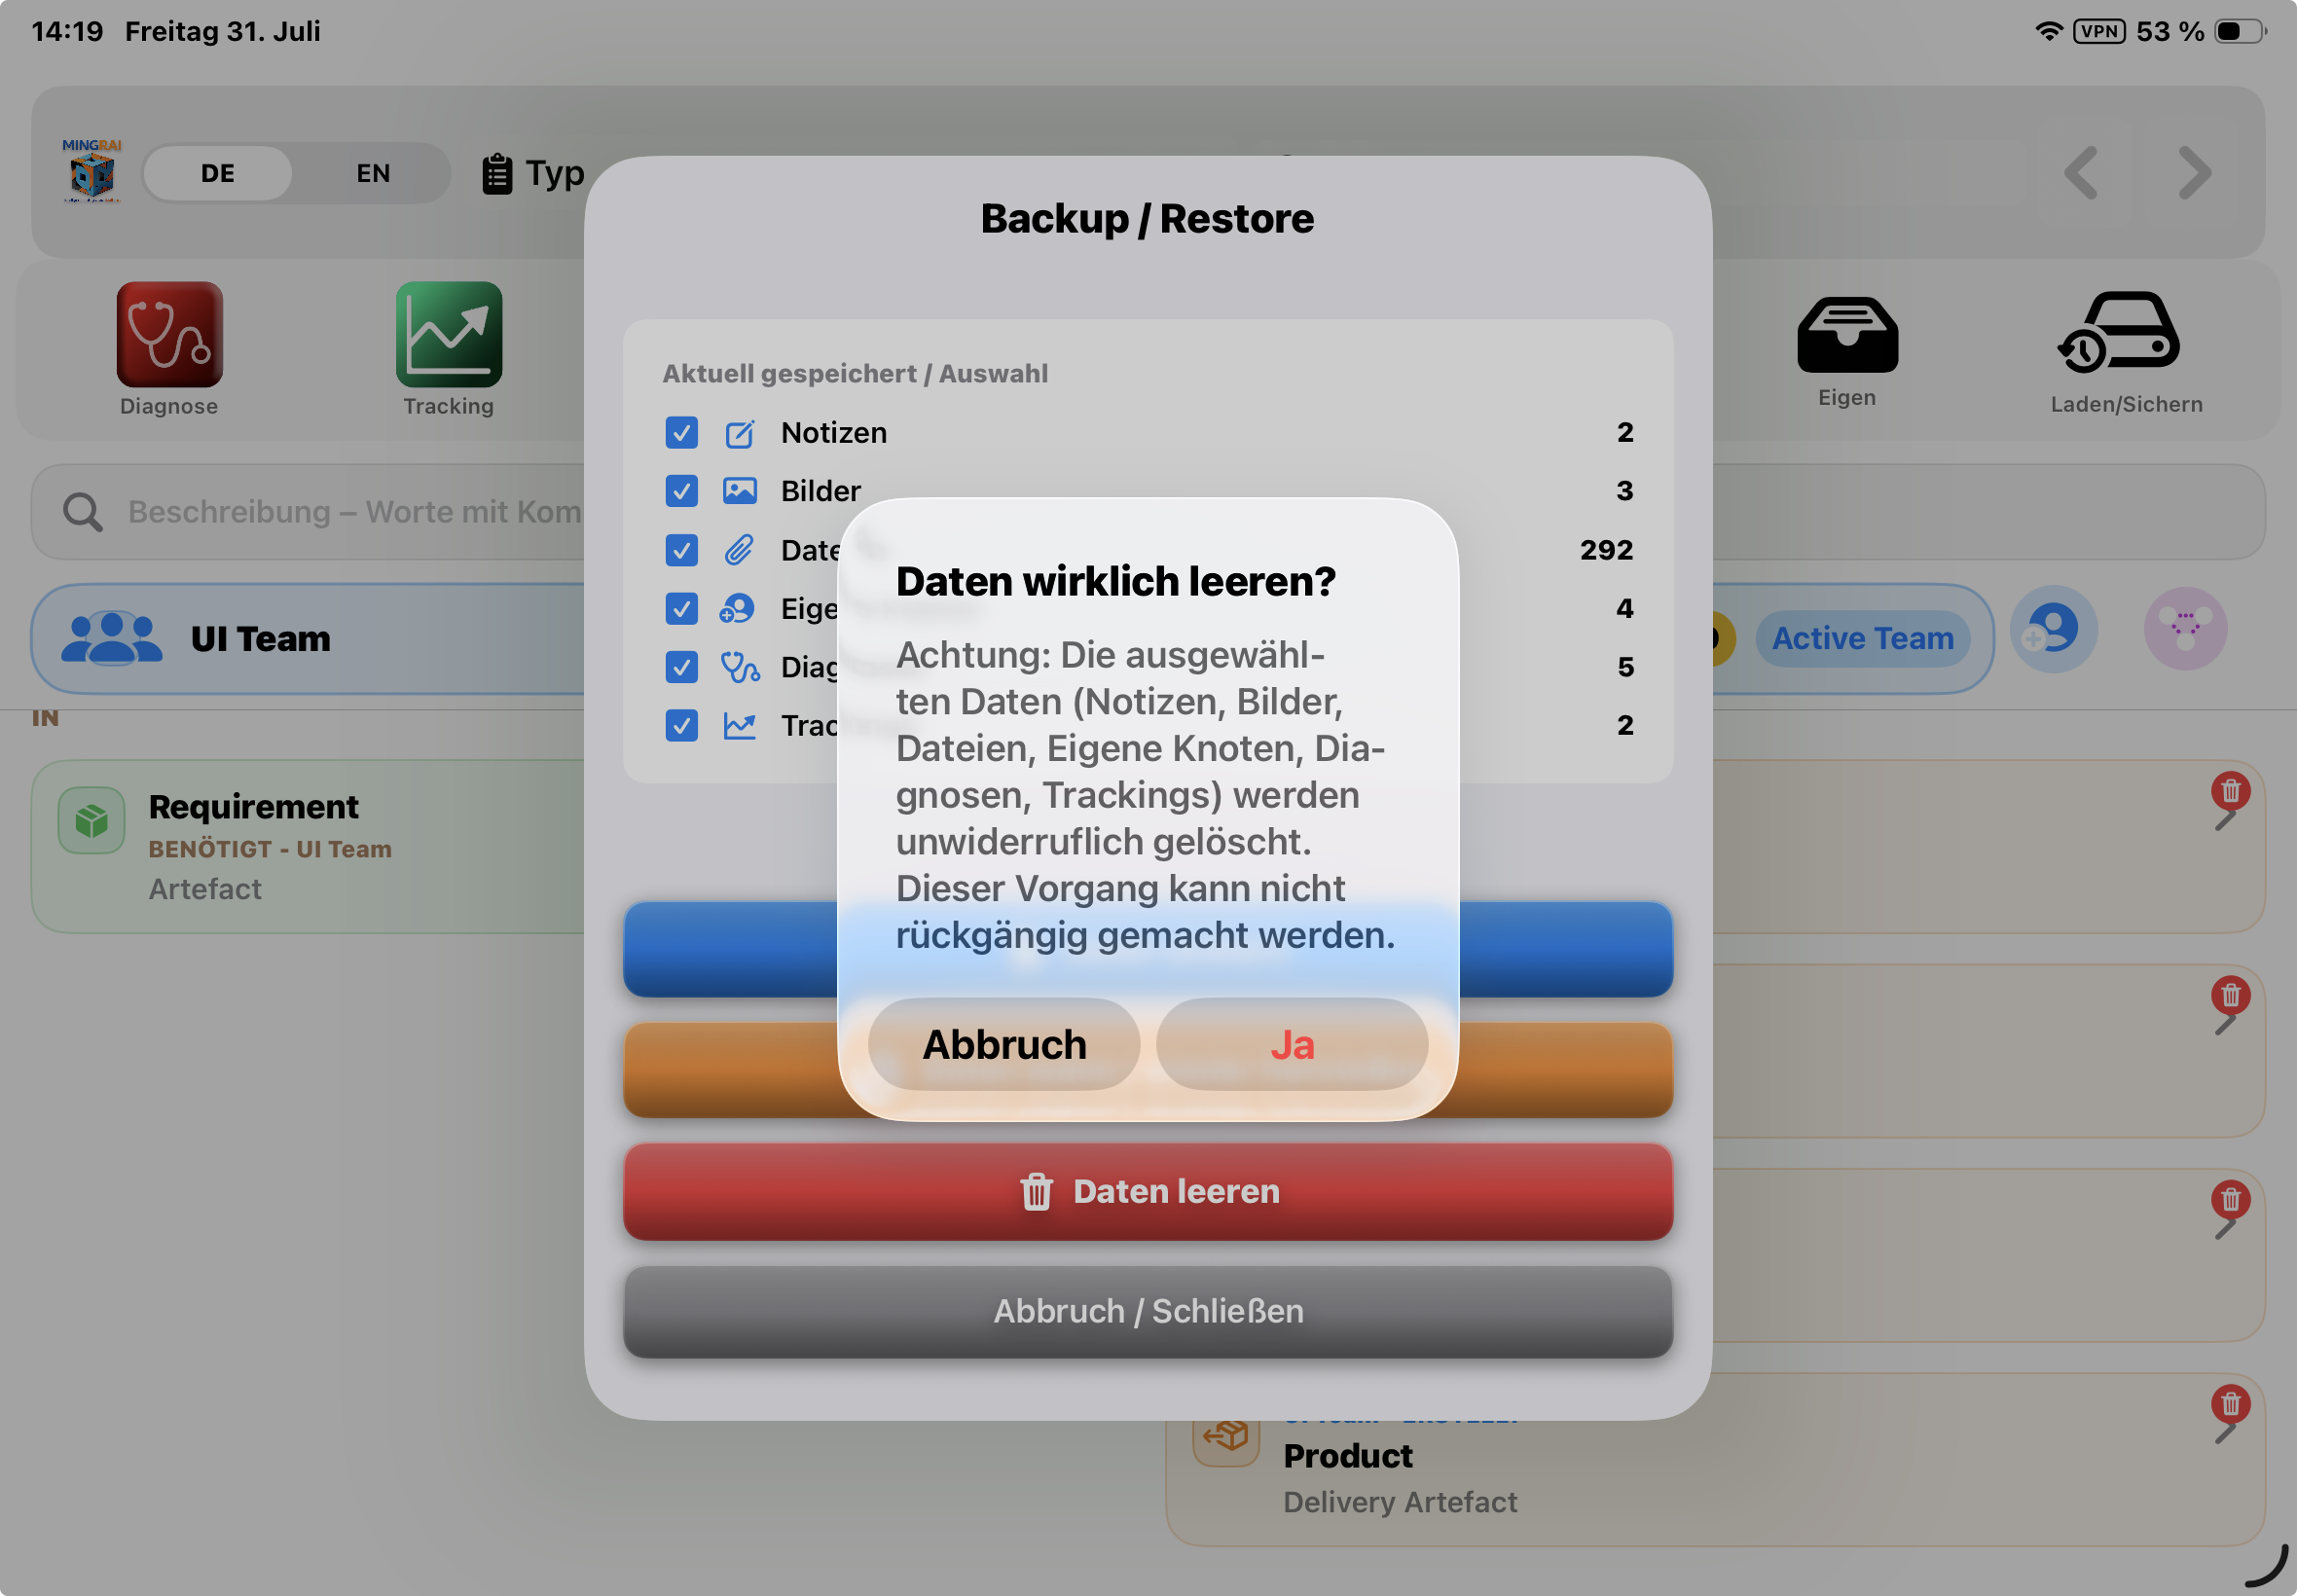Click the search magnifier icon
The width and height of the screenshot is (2297, 1596).
[83, 512]
